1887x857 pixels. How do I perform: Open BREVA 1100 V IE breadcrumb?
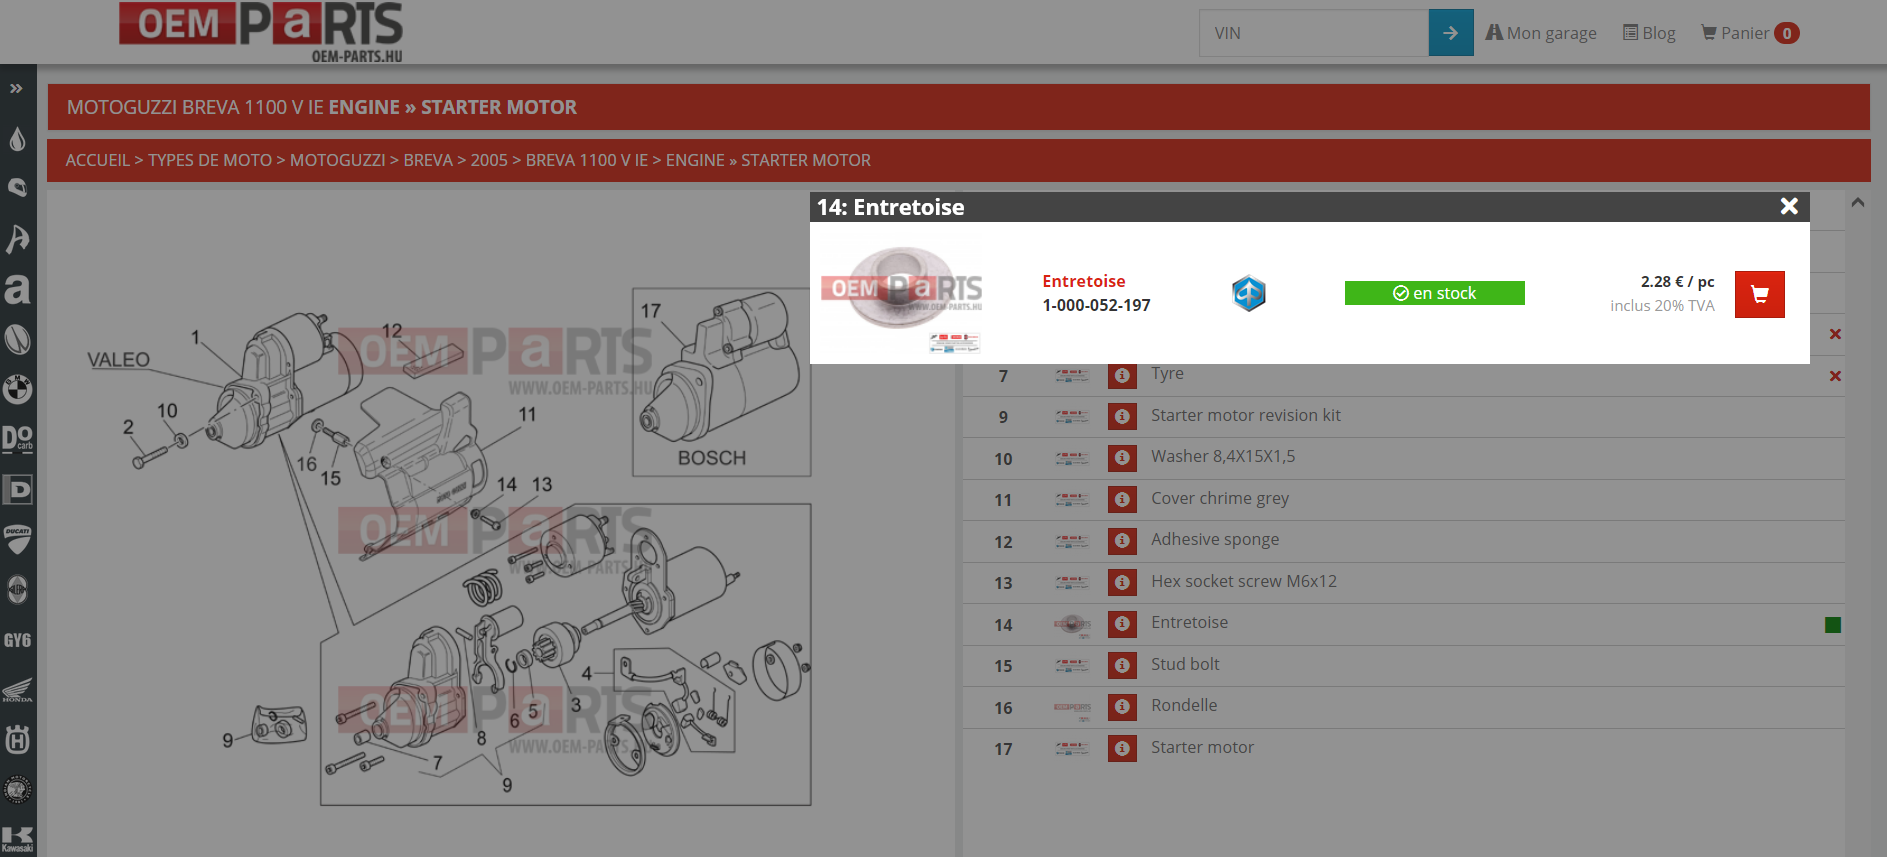[587, 160]
